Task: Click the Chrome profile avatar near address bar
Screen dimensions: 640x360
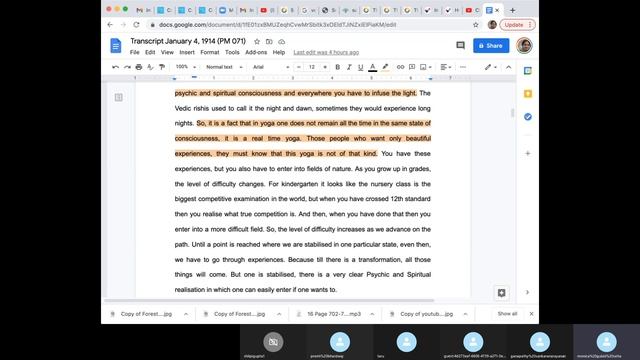Action: click(492, 24)
